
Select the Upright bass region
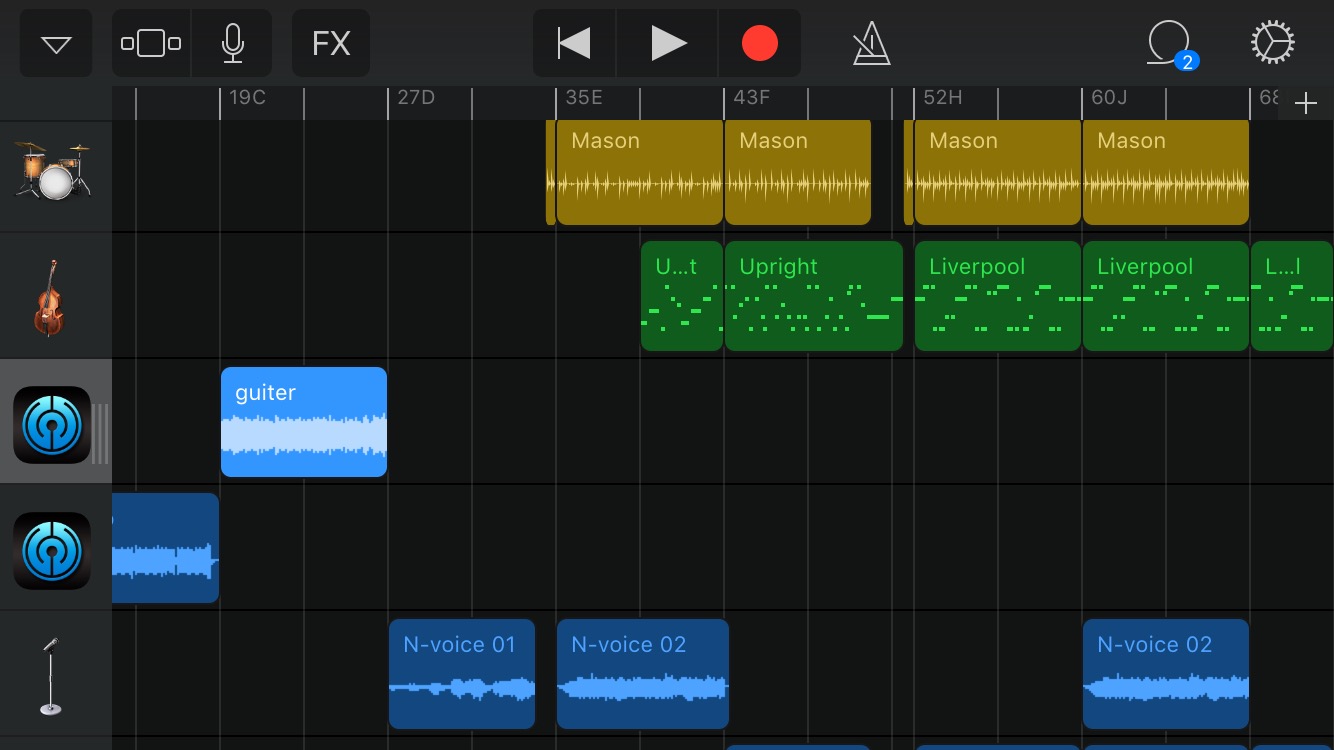(813, 296)
